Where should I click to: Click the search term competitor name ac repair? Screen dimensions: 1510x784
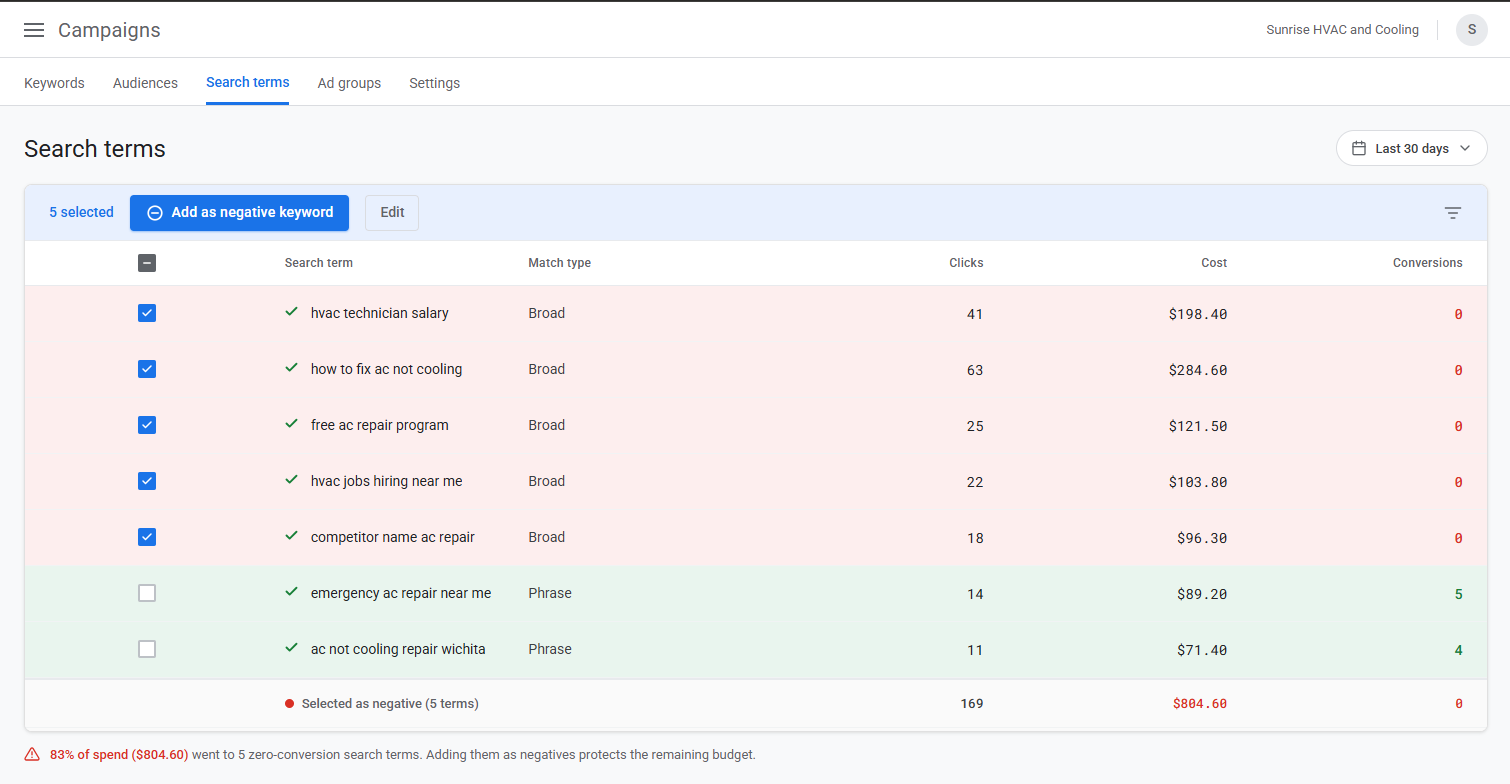[x=393, y=537]
